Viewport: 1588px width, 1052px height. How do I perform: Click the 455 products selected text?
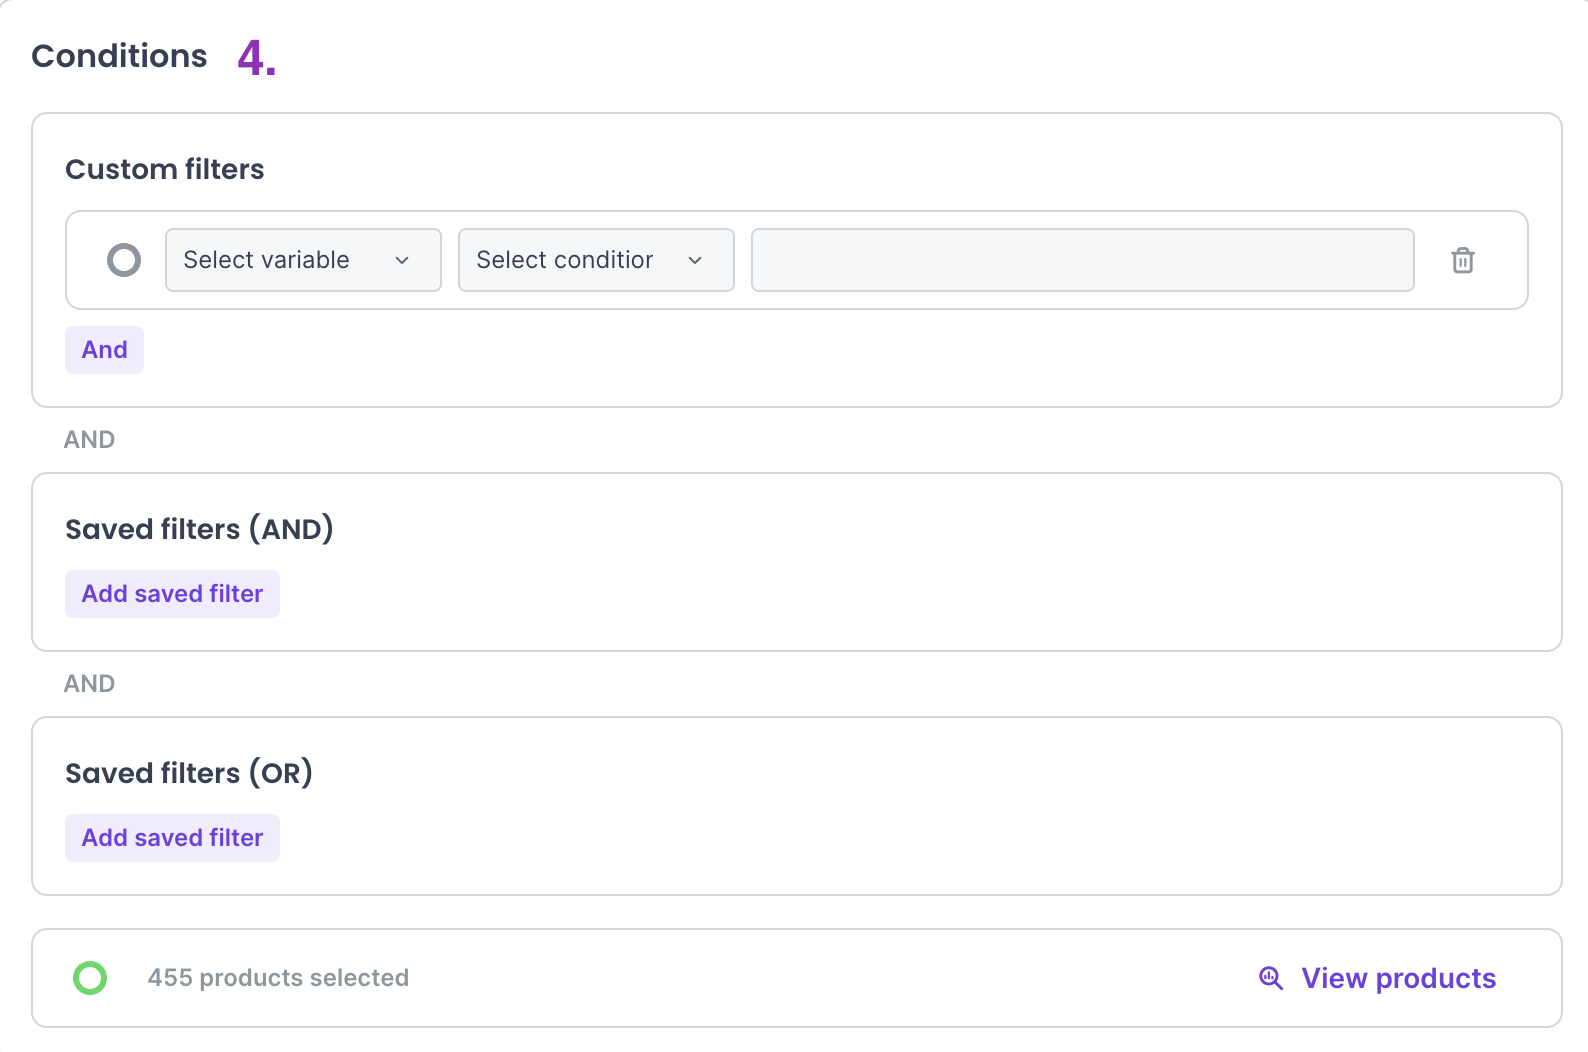point(278,978)
